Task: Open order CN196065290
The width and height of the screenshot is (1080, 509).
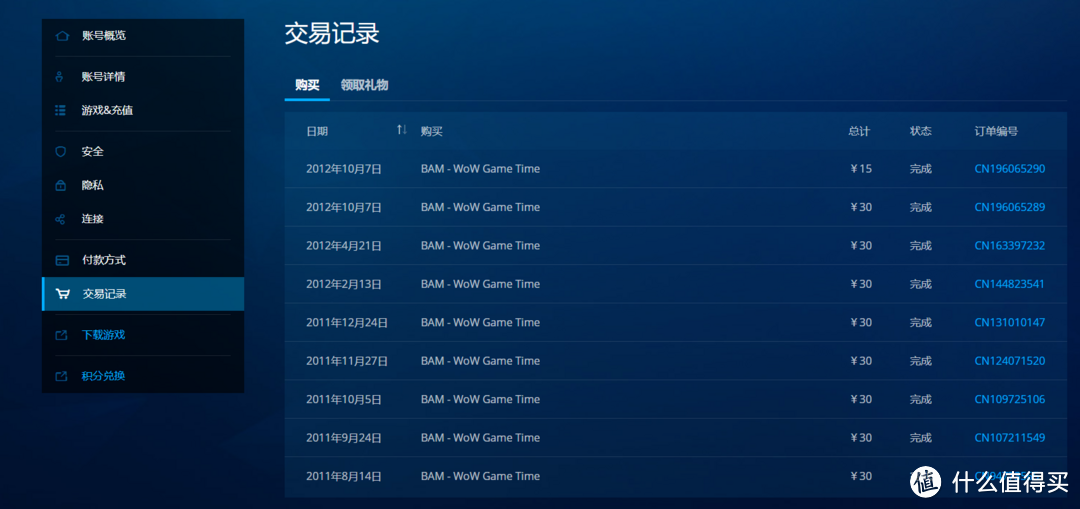Action: point(1010,169)
